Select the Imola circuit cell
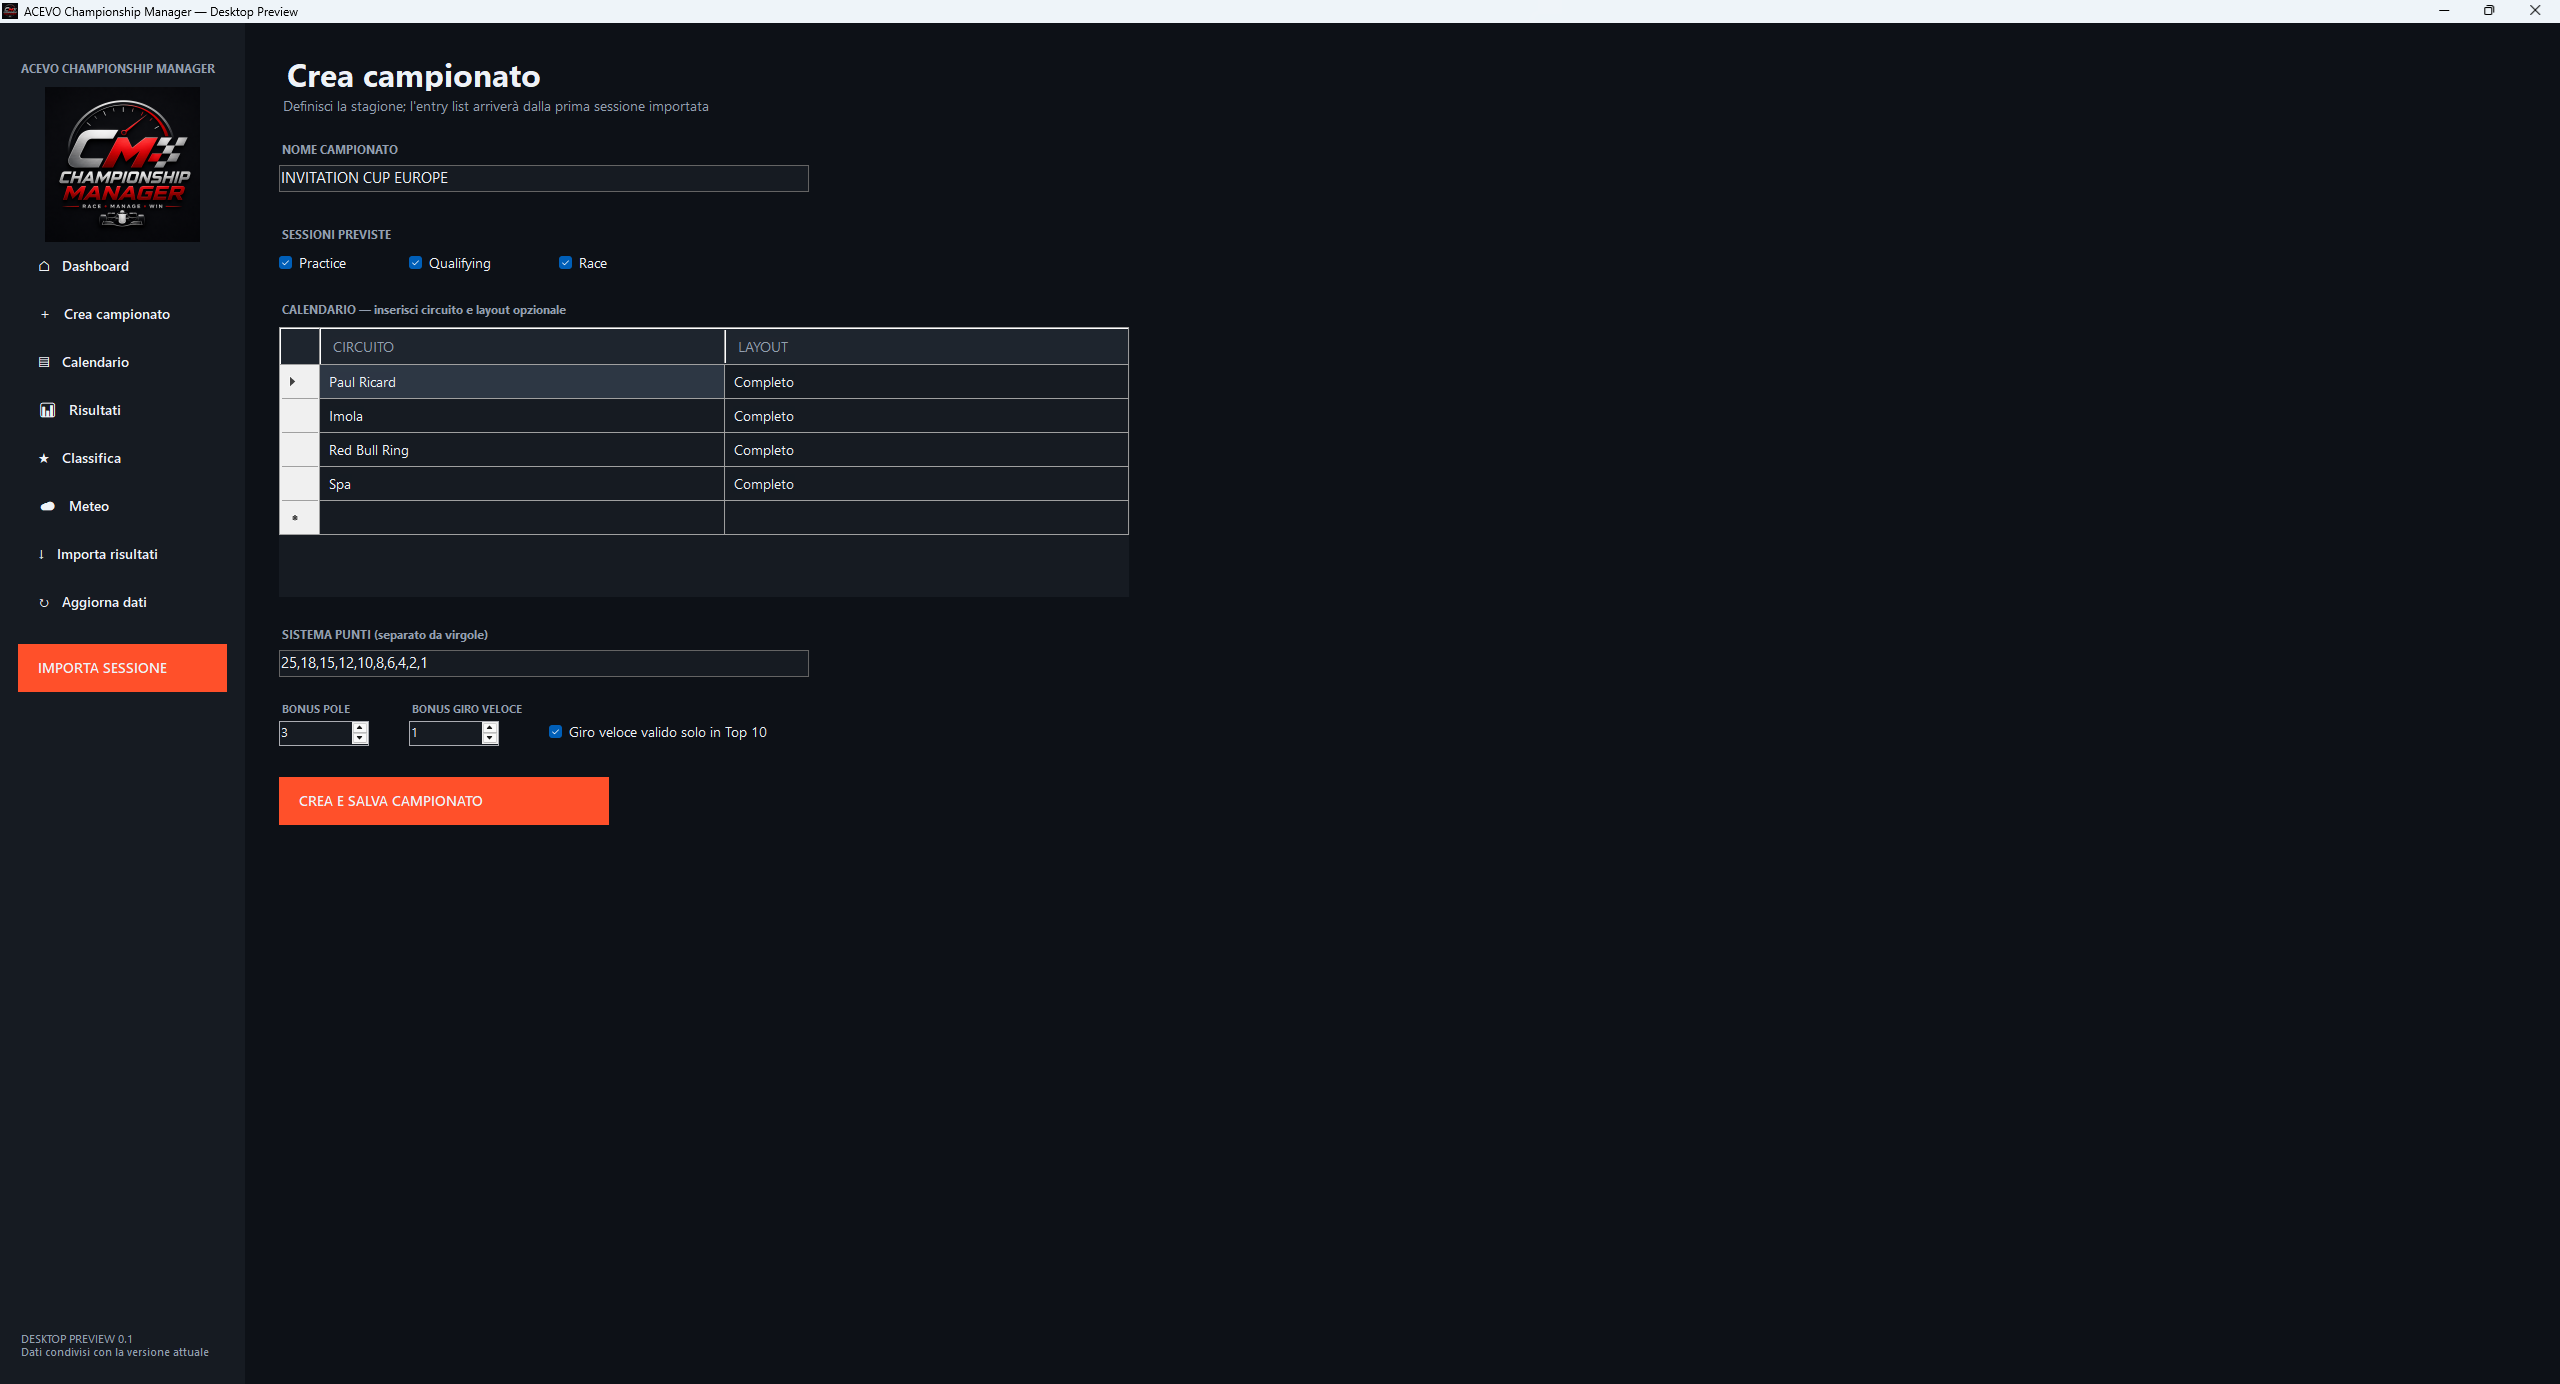Image resolution: width=2560 pixels, height=1384 pixels. pos(522,416)
